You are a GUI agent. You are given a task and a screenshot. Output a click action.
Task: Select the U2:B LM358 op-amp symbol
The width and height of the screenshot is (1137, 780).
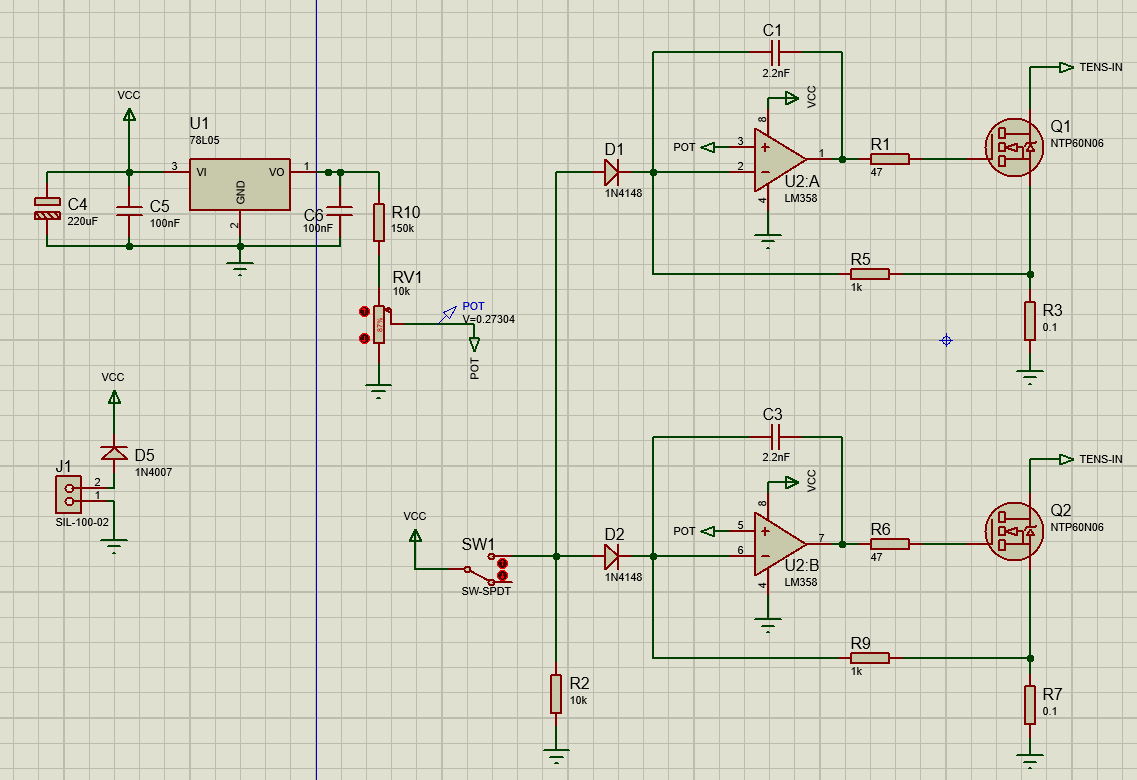(778, 544)
